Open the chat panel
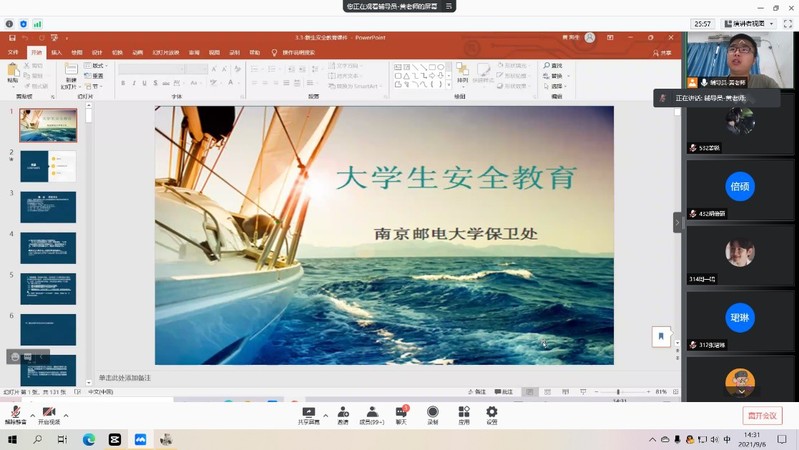 coord(401,413)
